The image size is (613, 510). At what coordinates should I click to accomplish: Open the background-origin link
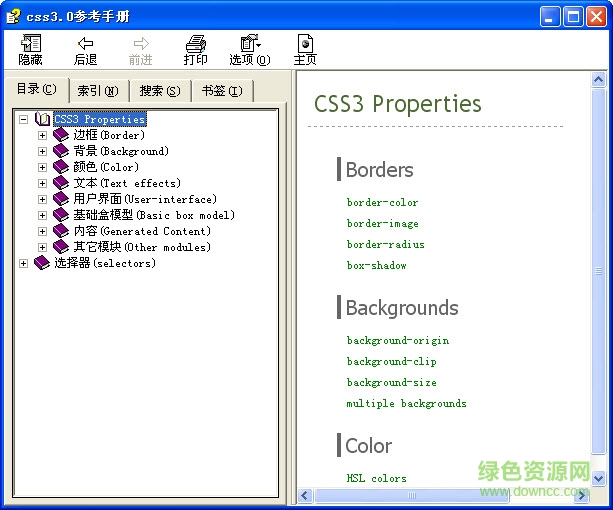(x=398, y=340)
